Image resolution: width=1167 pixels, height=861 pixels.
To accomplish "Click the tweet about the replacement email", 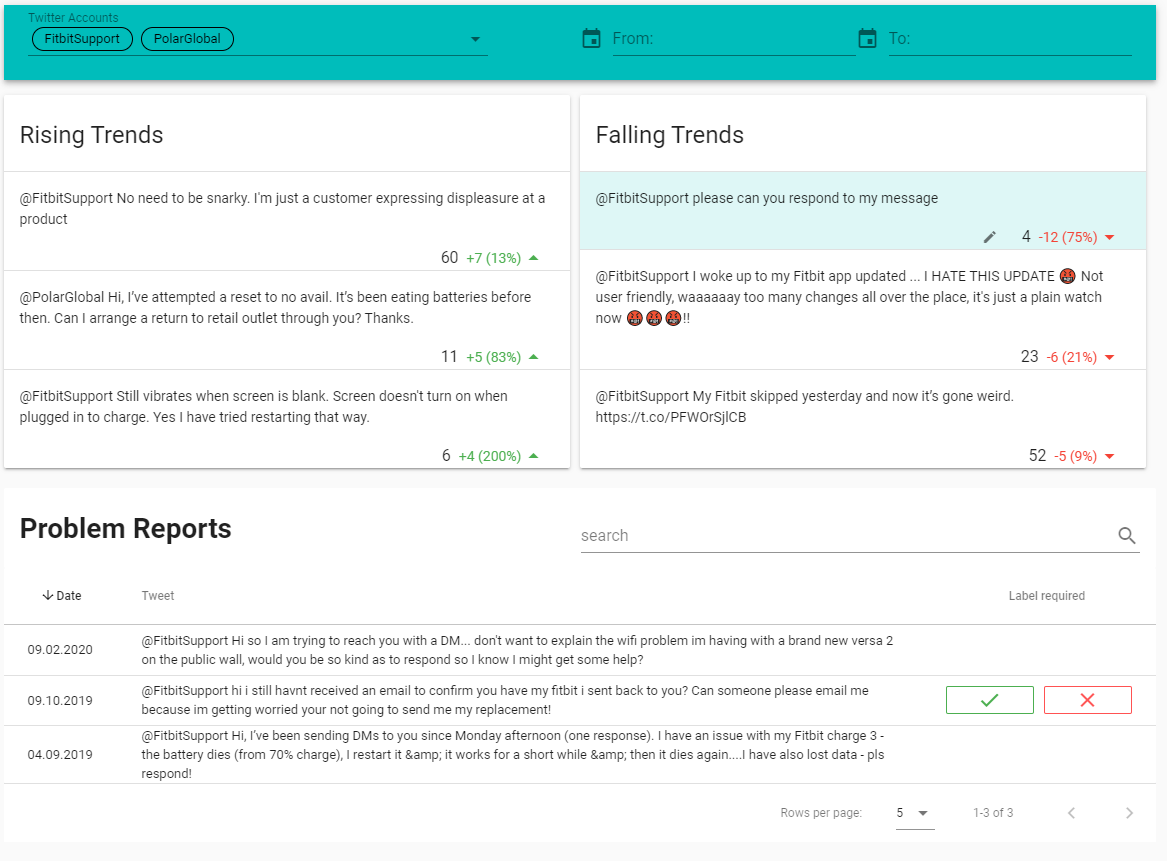I will click(x=505, y=700).
